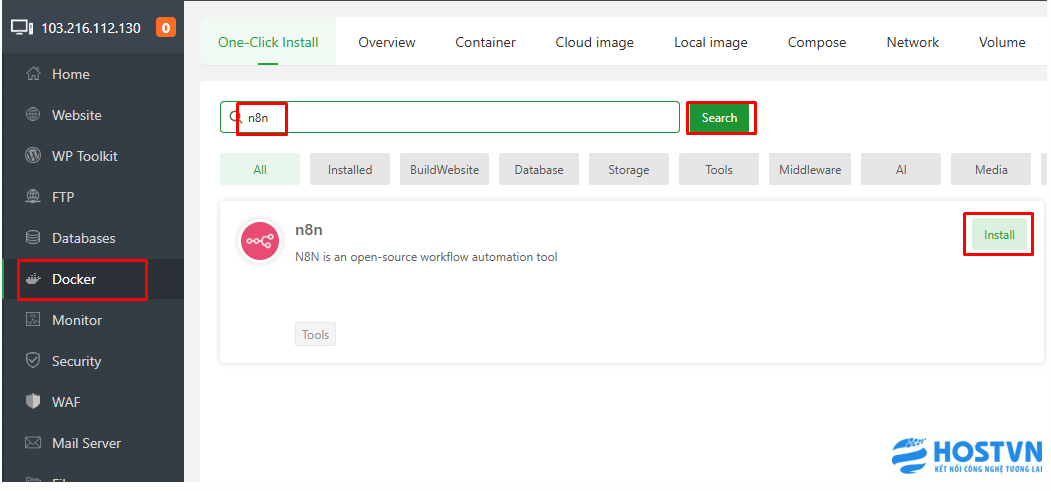This screenshot has height=491, width=1051.
Task: Open Monitor page
Action: [x=92, y=320]
